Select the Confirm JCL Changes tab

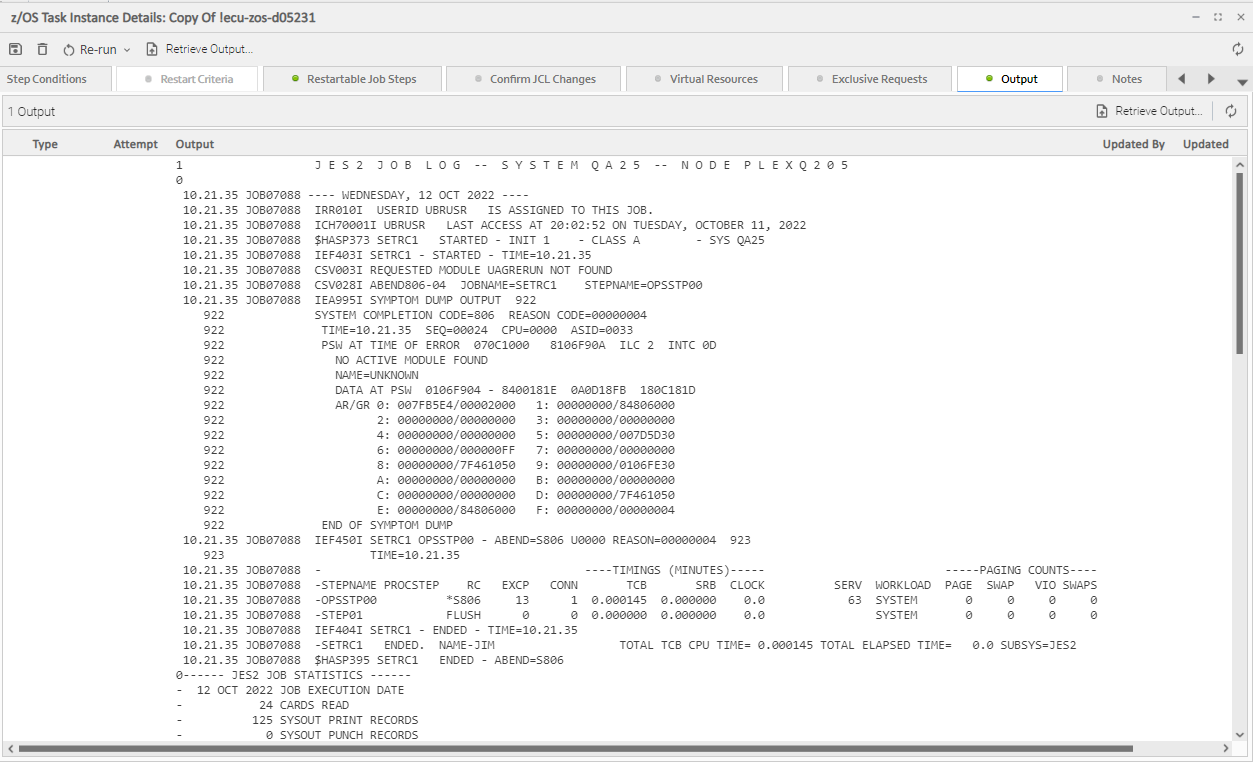point(533,79)
